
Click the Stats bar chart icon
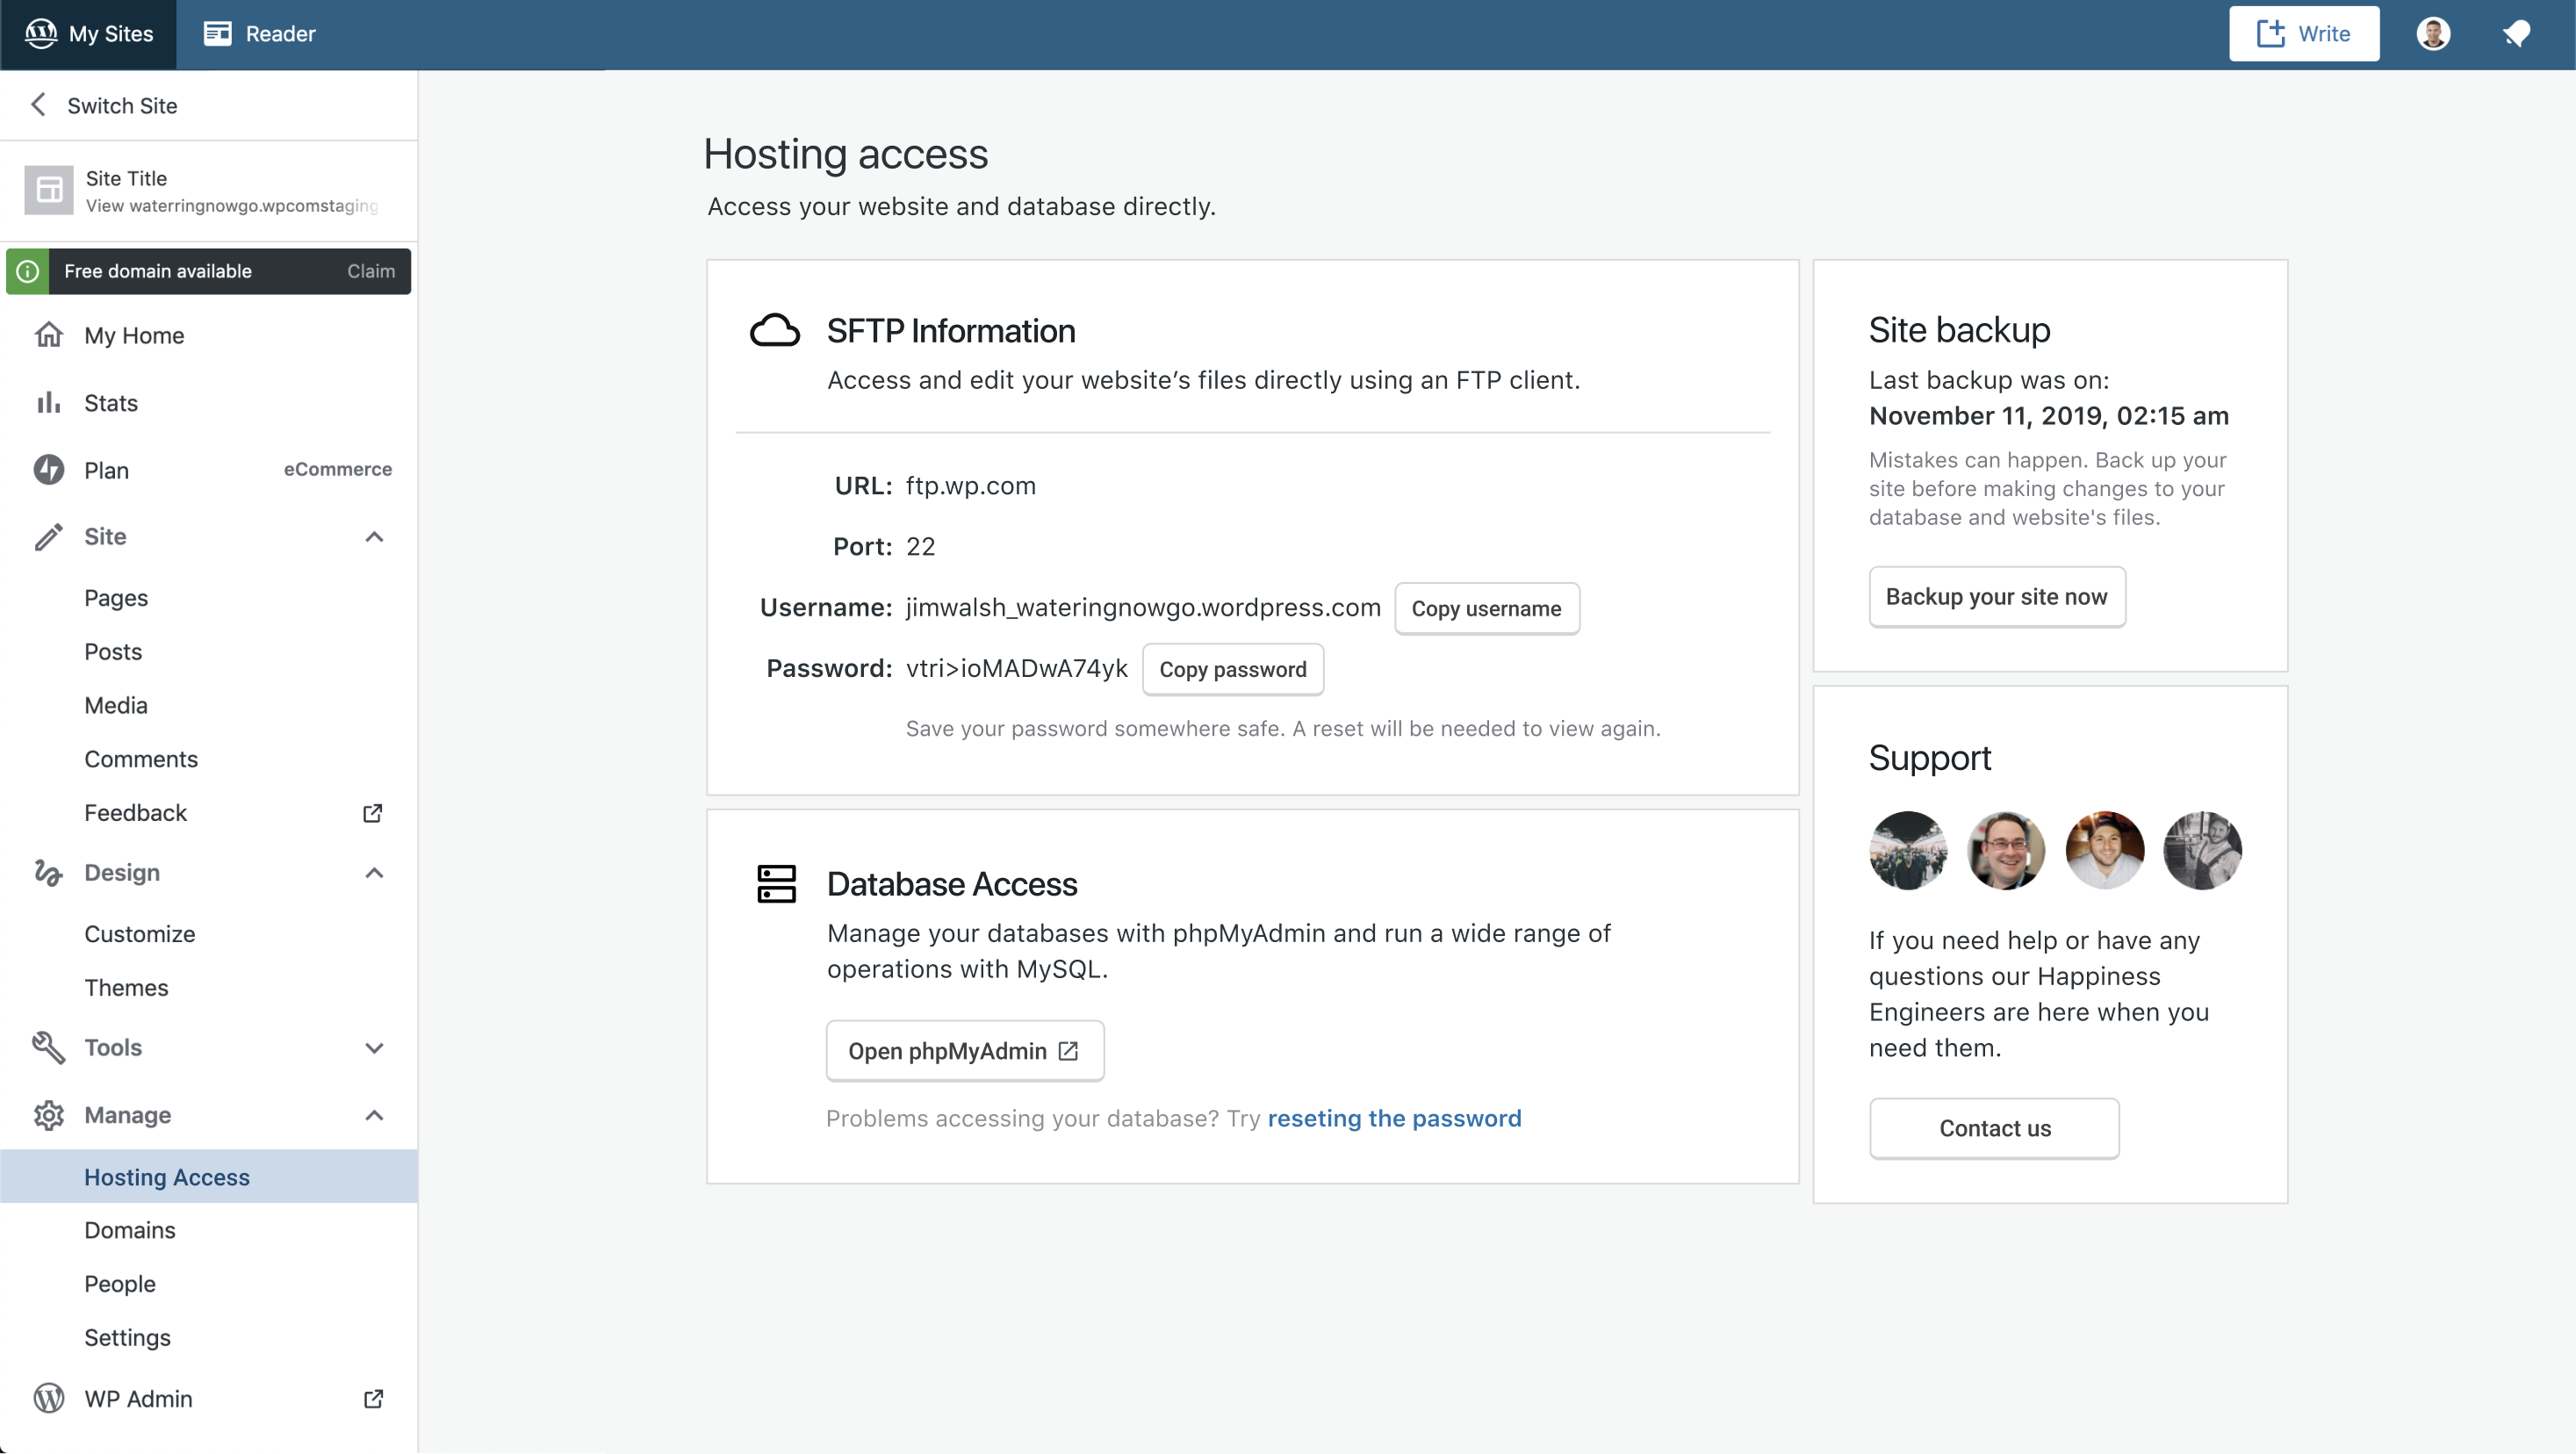pyautogui.click(x=48, y=403)
